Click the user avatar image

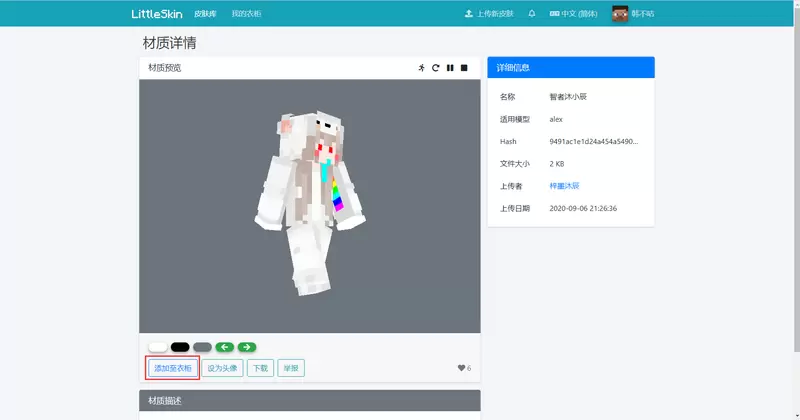(x=620, y=14)
